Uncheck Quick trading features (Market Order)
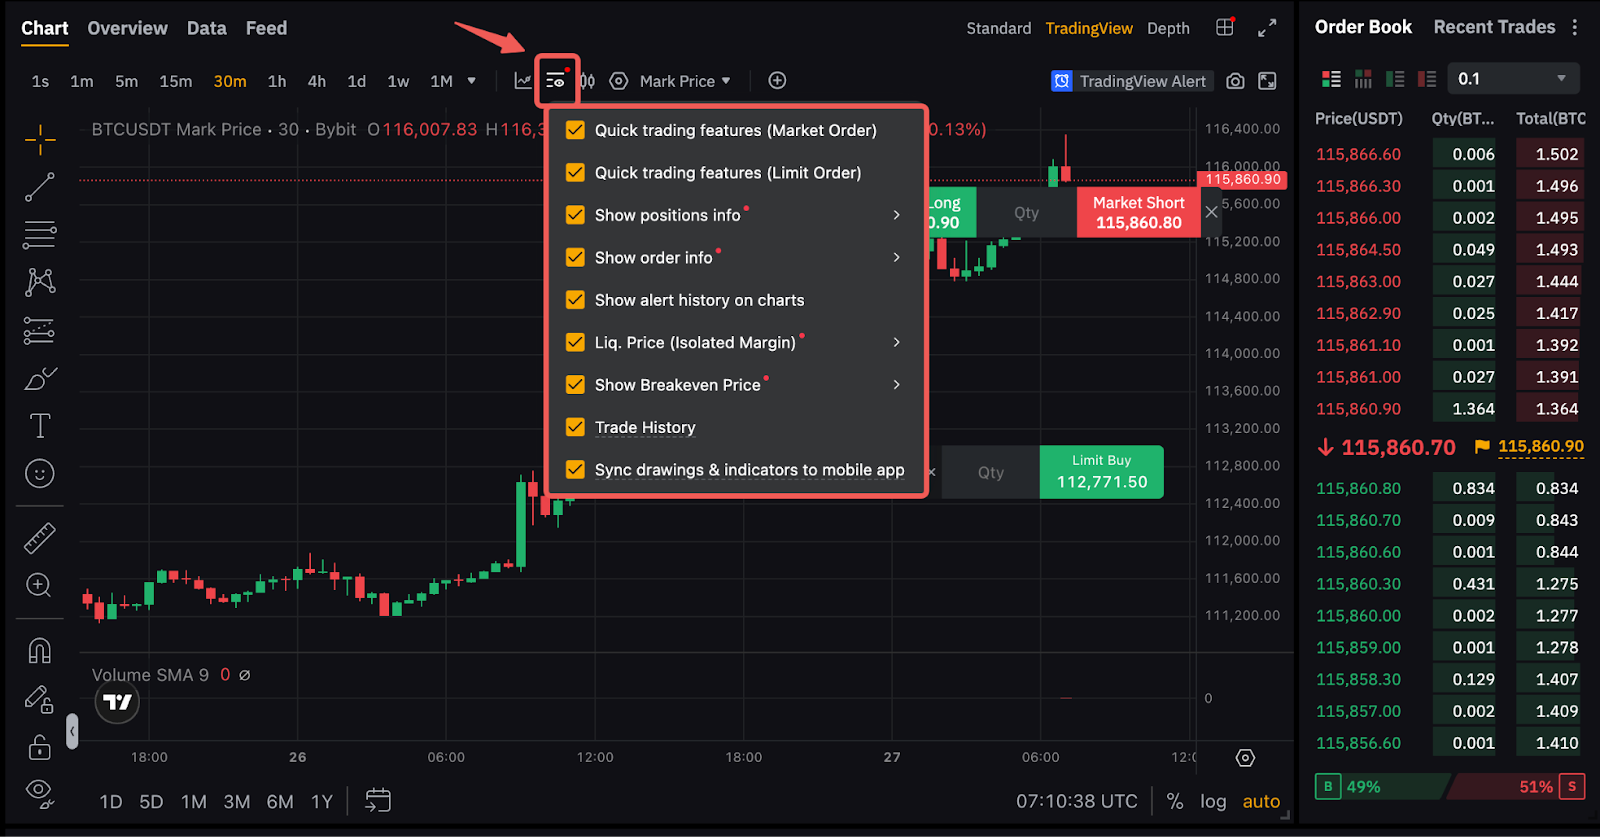The width and height of the screenshot is (1600, 837). (x=575, y=130)
